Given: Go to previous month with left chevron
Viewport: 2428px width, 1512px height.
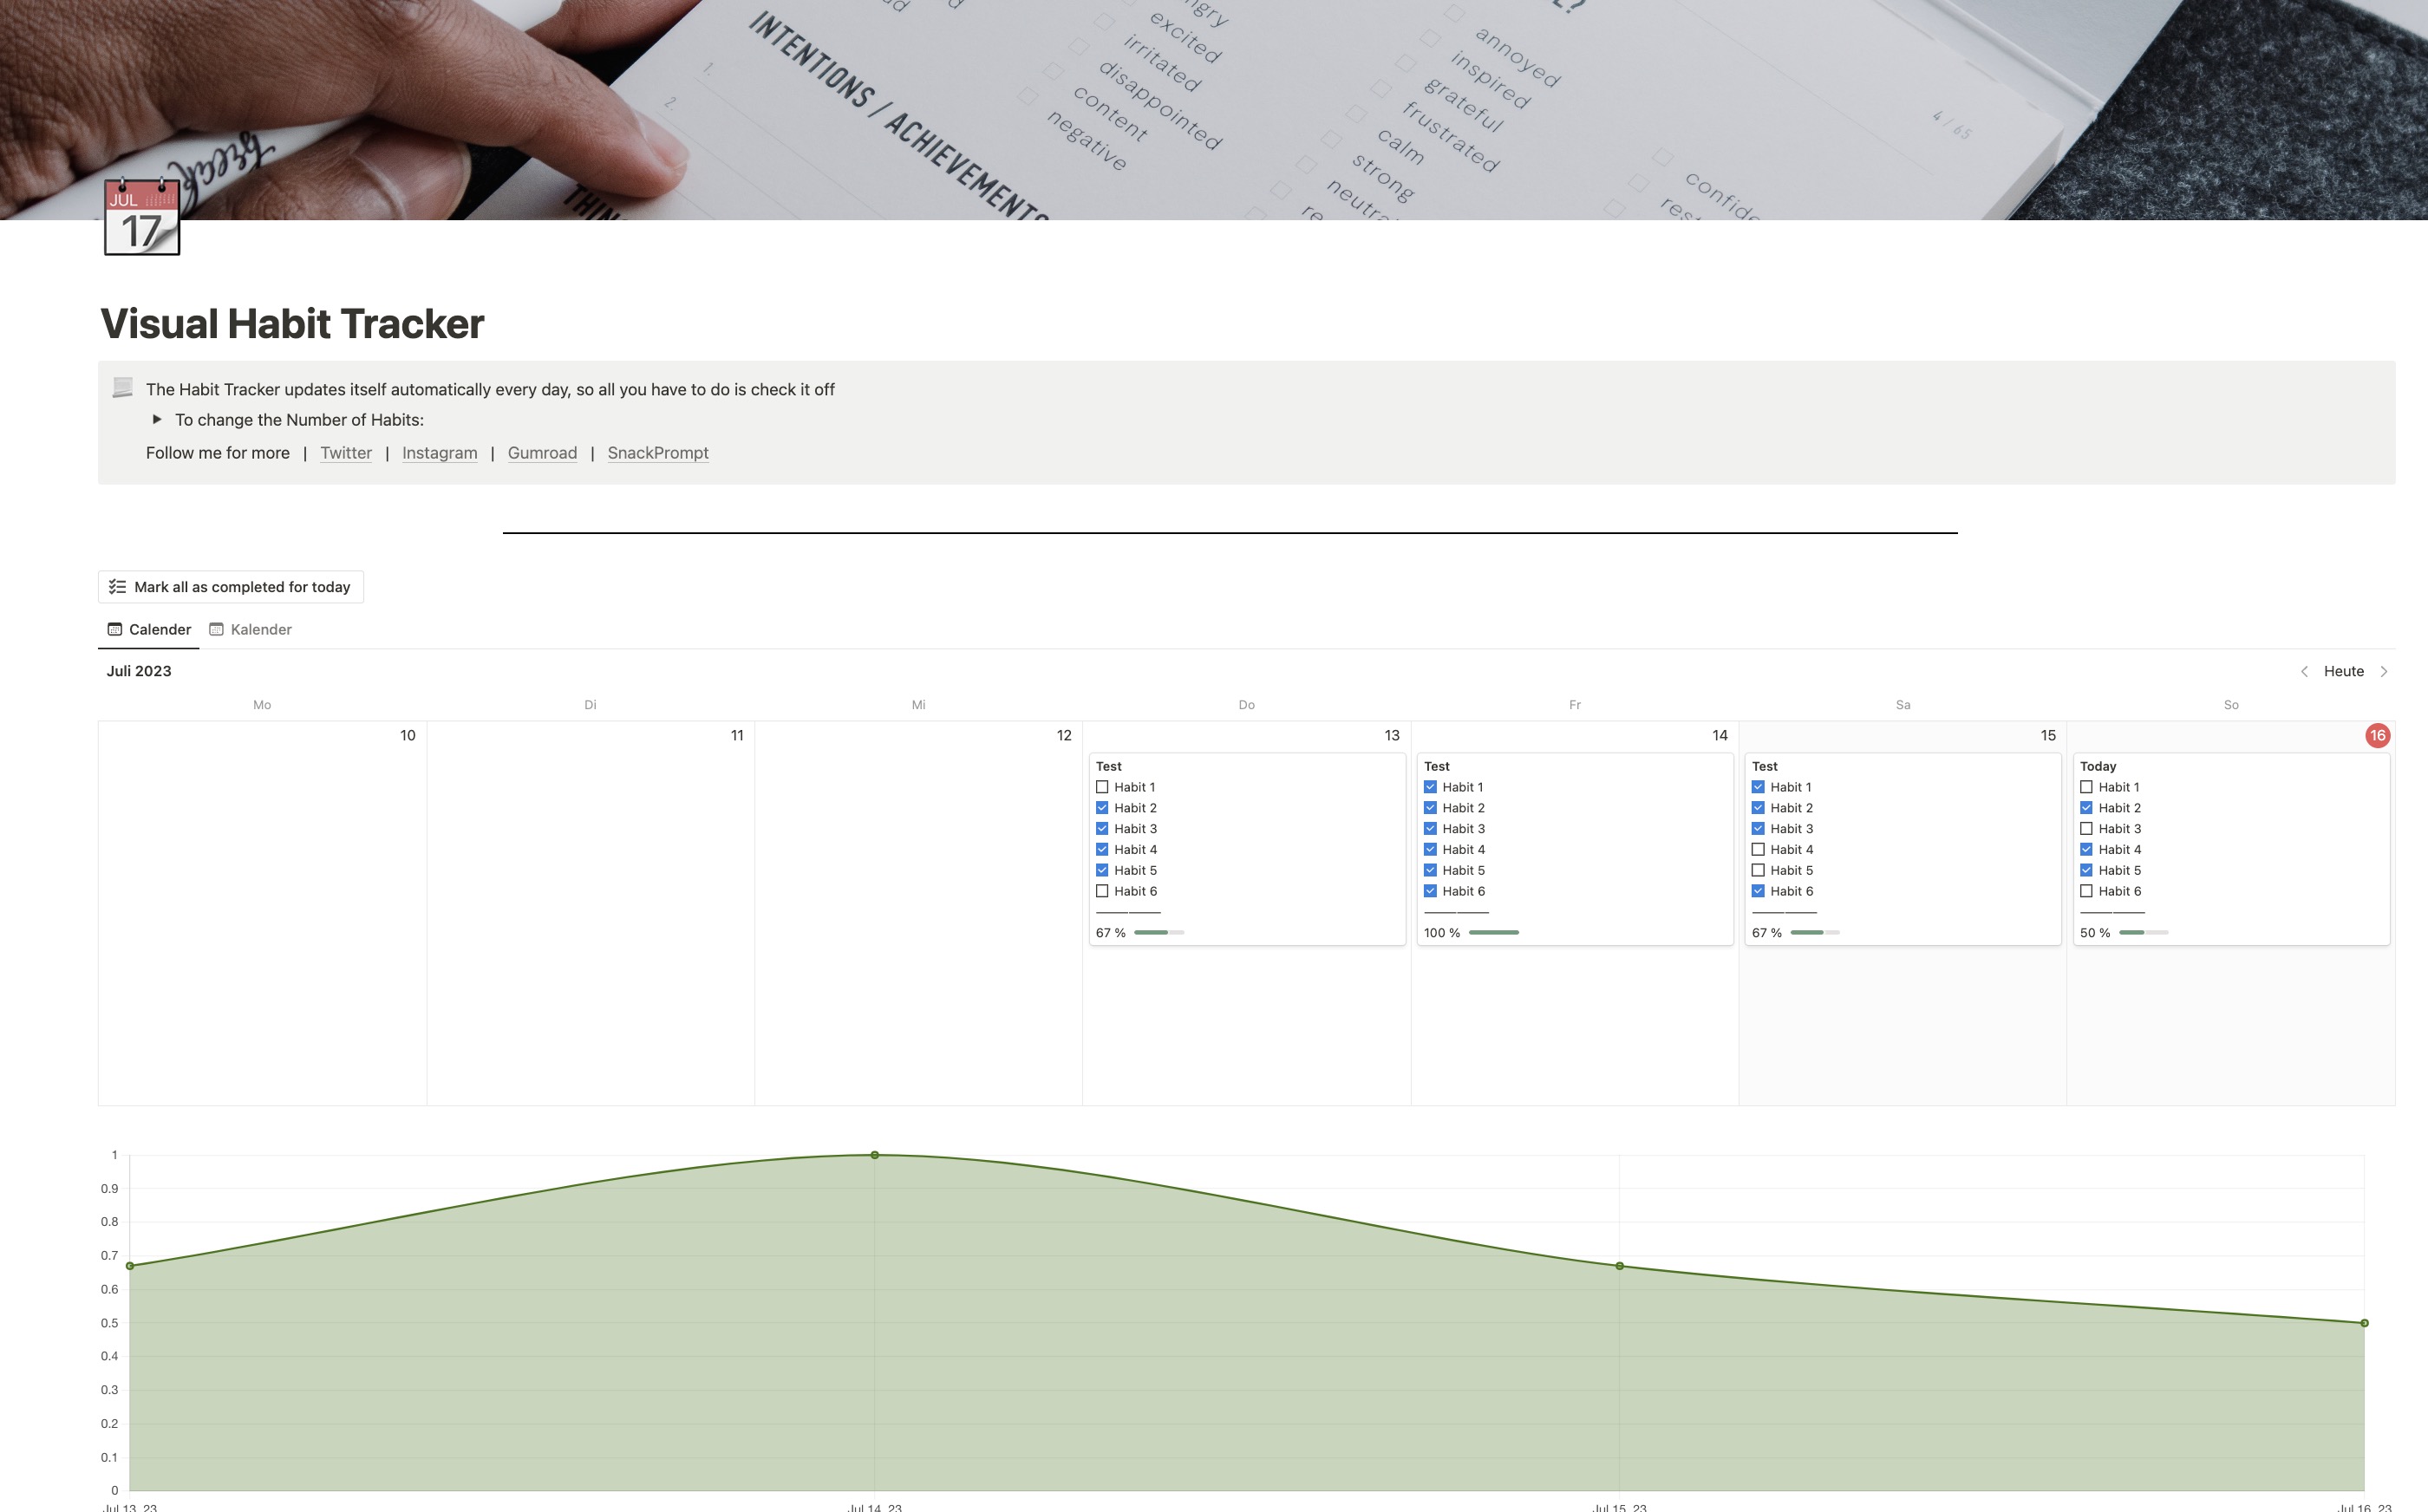Looking at the screenshot, I should tap(2304, 671).
